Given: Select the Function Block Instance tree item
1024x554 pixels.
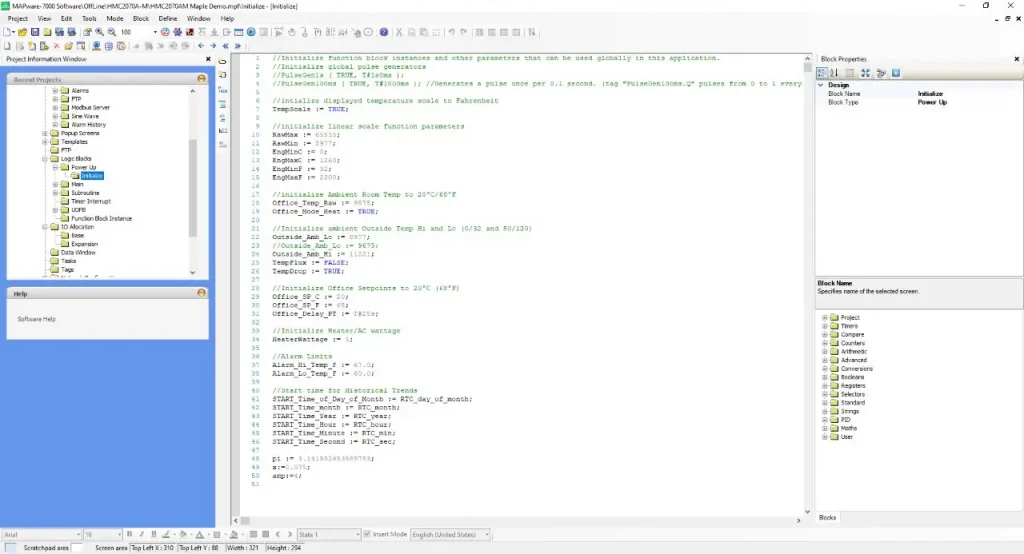Looking at the screenshot, I should pyautogui.click(x=101, y=219).
